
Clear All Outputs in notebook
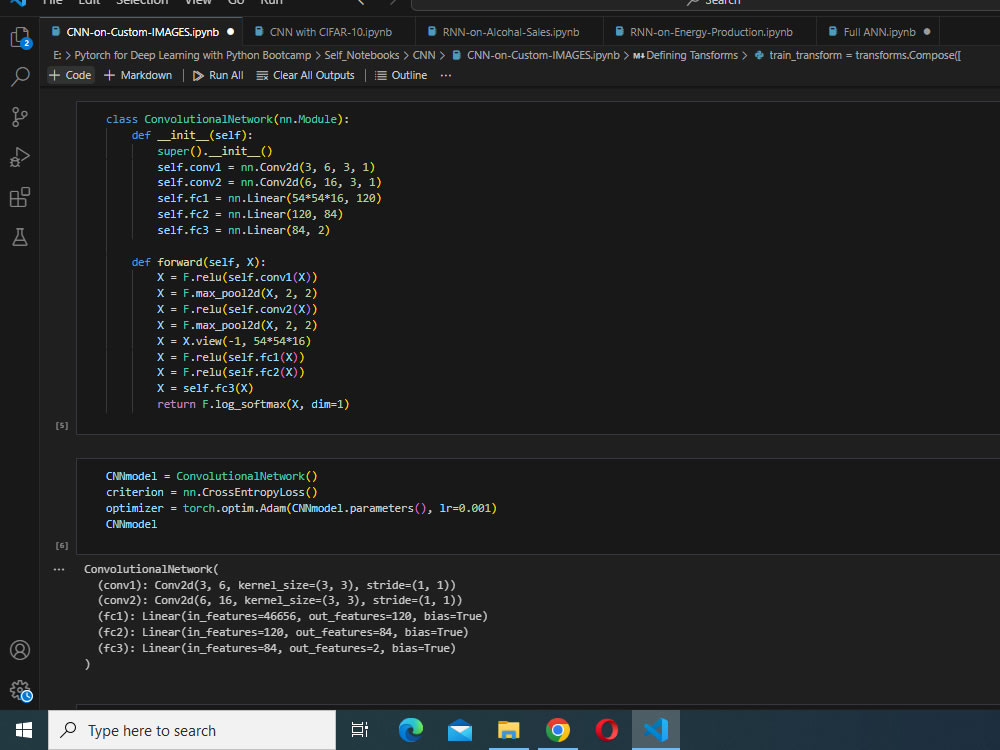click(305, 75)
